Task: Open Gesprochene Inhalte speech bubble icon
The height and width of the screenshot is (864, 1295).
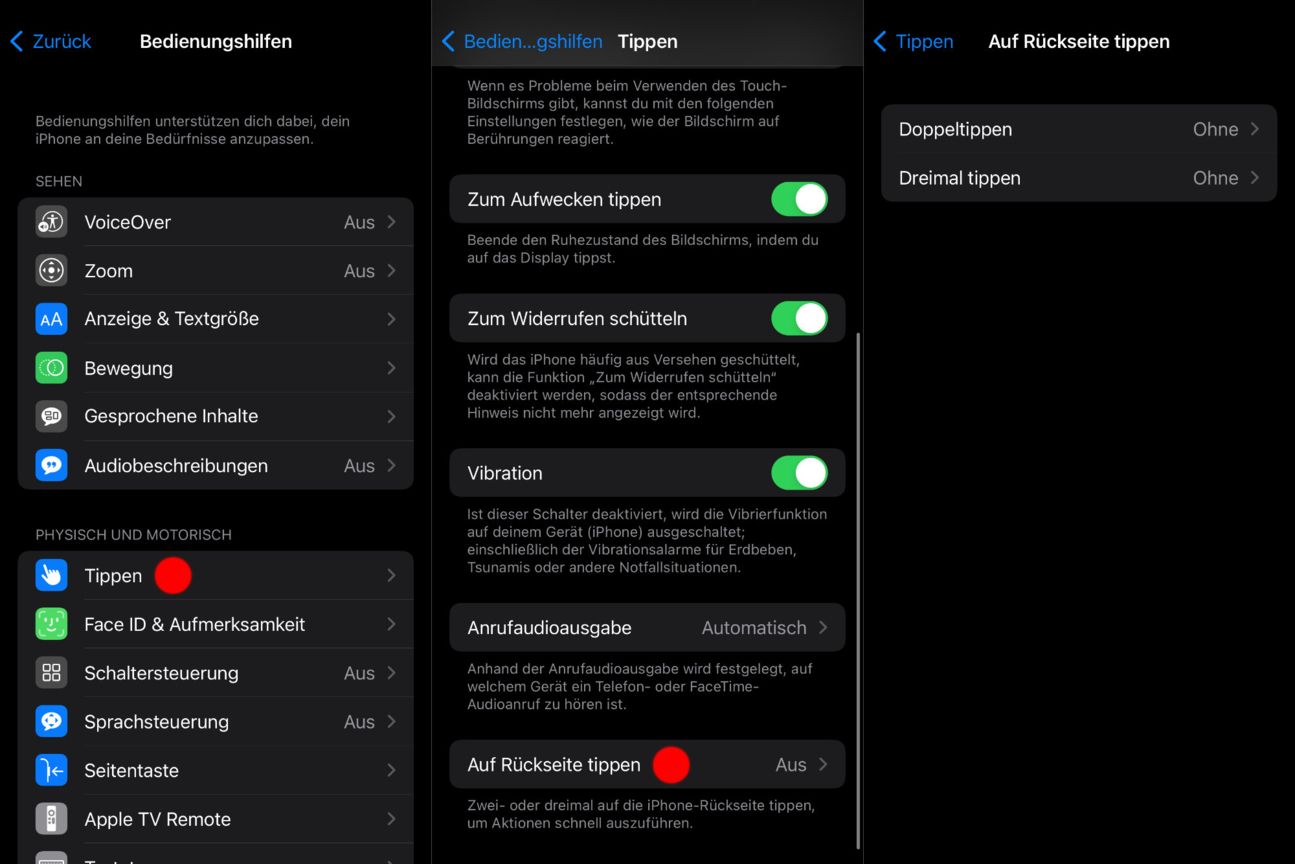Action: pyautogui.click(x=51, y=416)
